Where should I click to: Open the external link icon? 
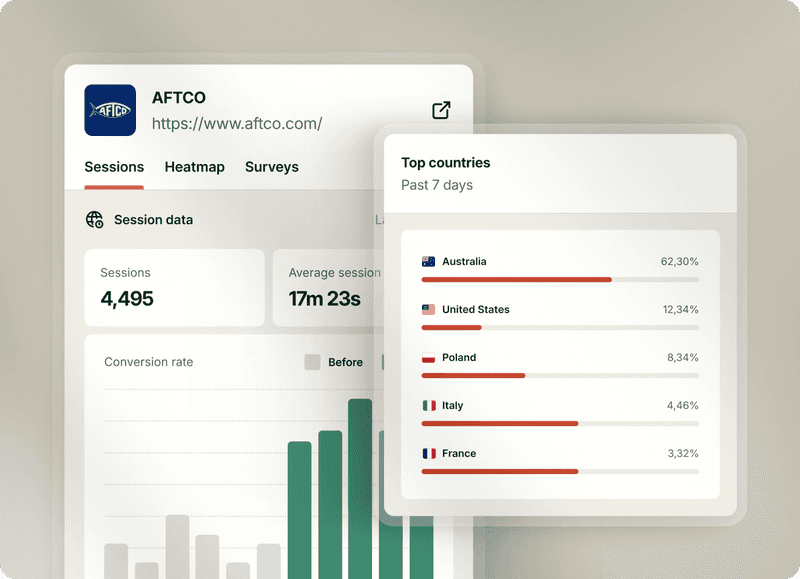tap(441, 110)
